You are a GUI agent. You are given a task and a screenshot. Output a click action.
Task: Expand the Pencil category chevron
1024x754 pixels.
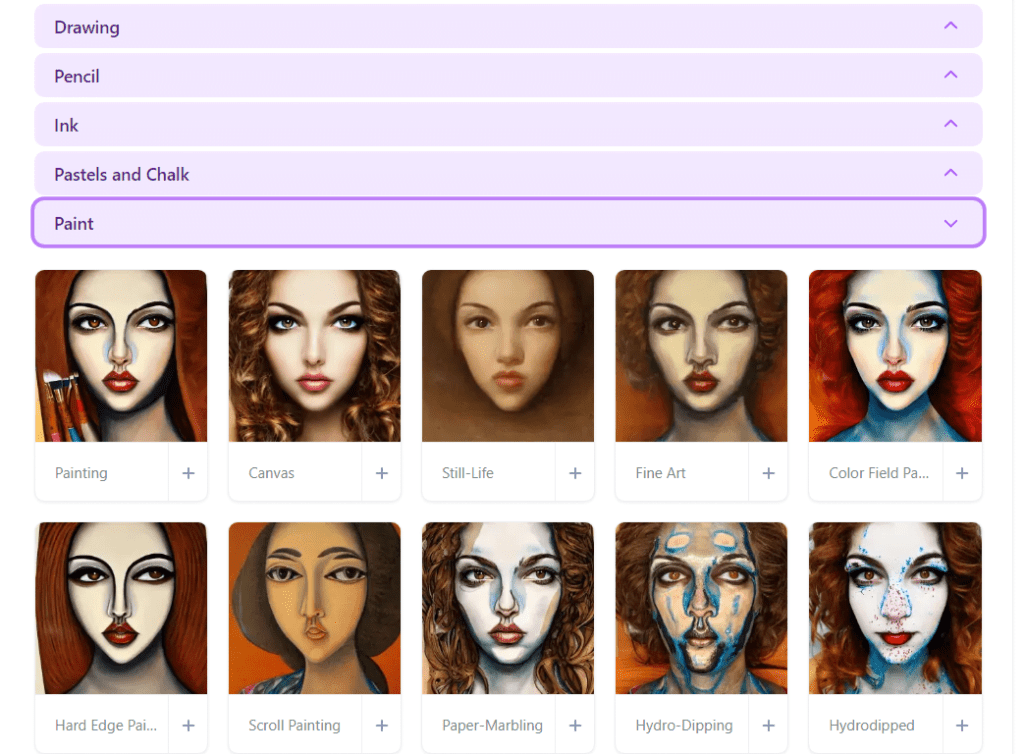[x=950, y=75]
